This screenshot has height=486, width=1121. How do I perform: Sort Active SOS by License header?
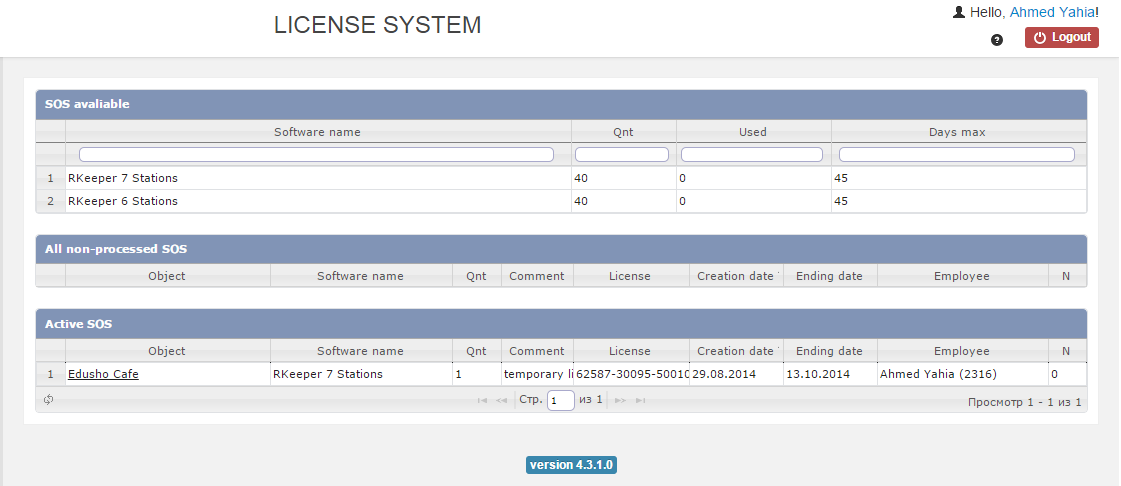(x=630, y=351)
